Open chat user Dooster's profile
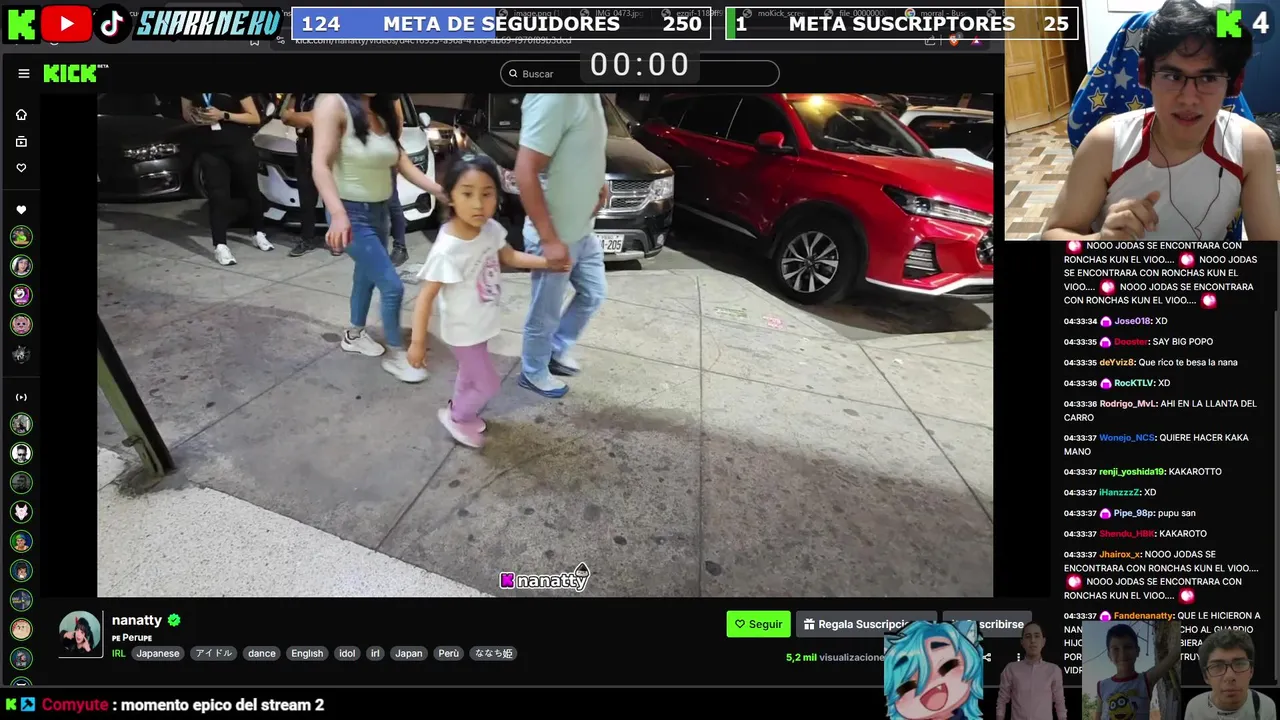 (1131, 342)
